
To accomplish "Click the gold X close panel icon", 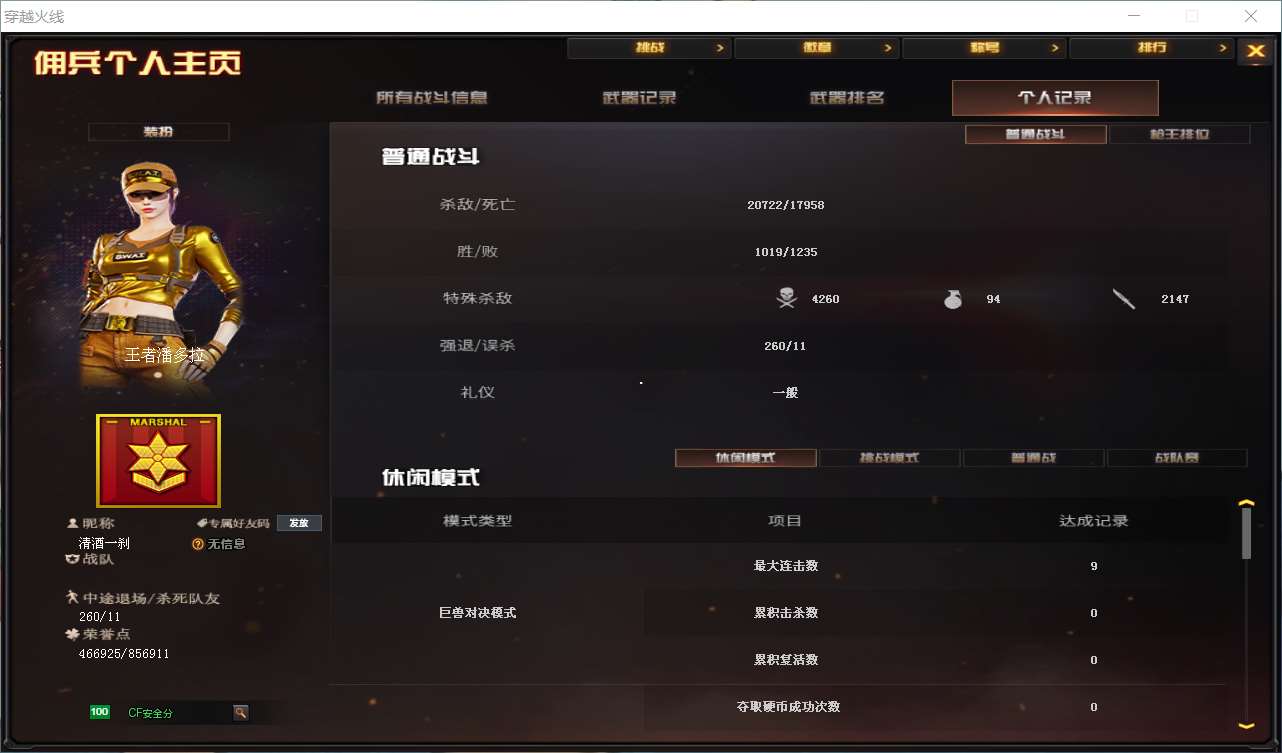I will coord(1255,52).
